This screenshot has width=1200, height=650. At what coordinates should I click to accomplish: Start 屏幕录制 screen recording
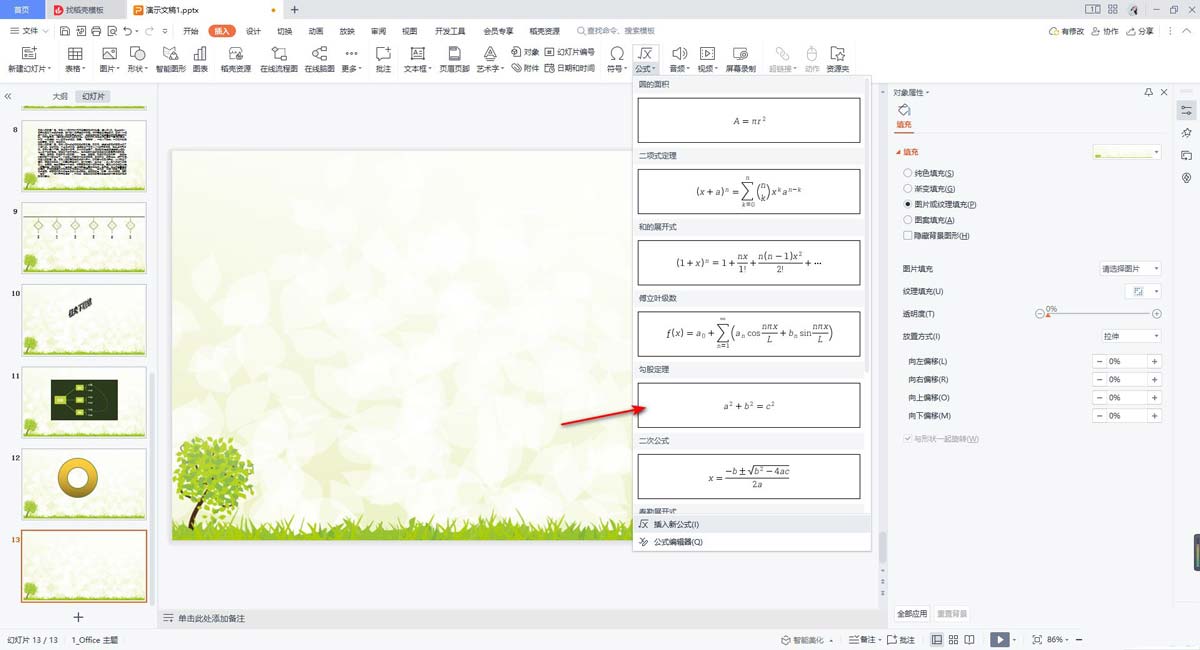click(741, 60)
